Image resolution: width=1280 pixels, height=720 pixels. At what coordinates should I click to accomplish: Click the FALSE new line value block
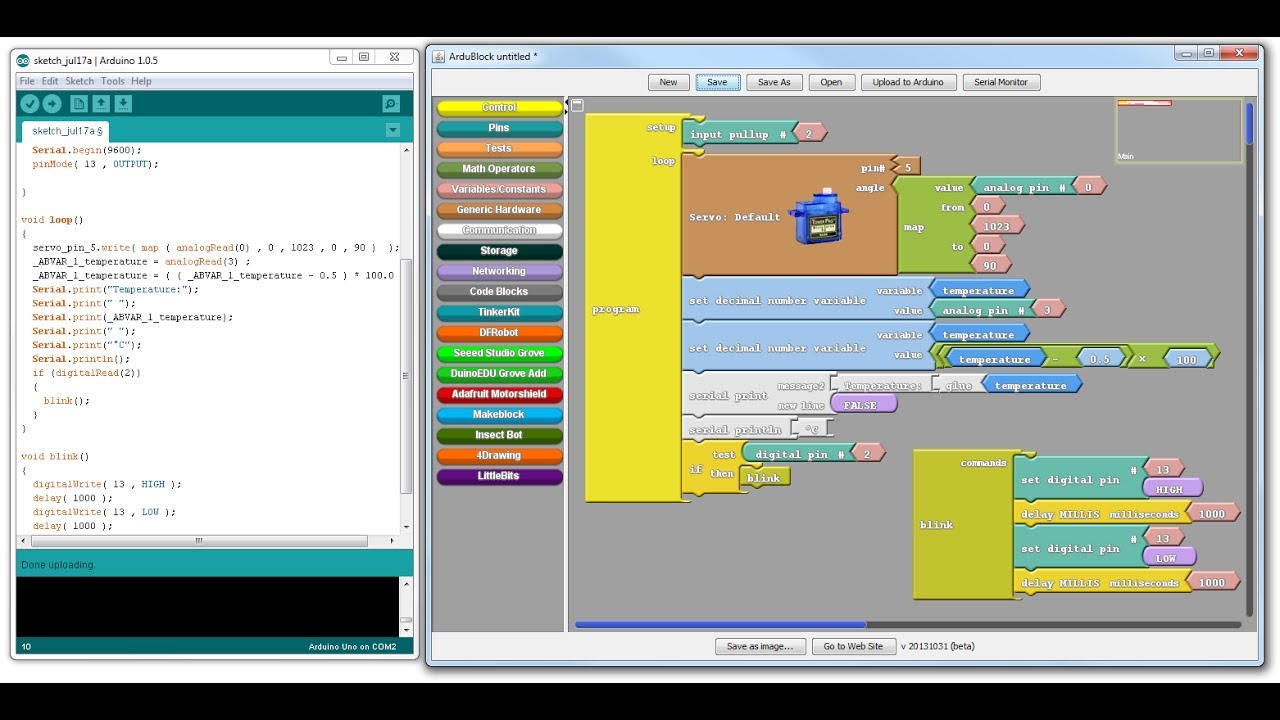point(862,405)
